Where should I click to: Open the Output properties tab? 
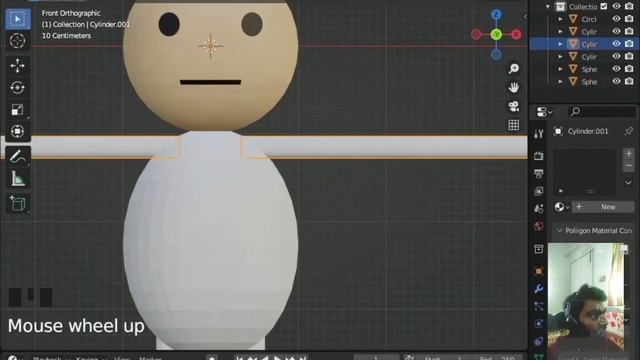pos(539,173)
